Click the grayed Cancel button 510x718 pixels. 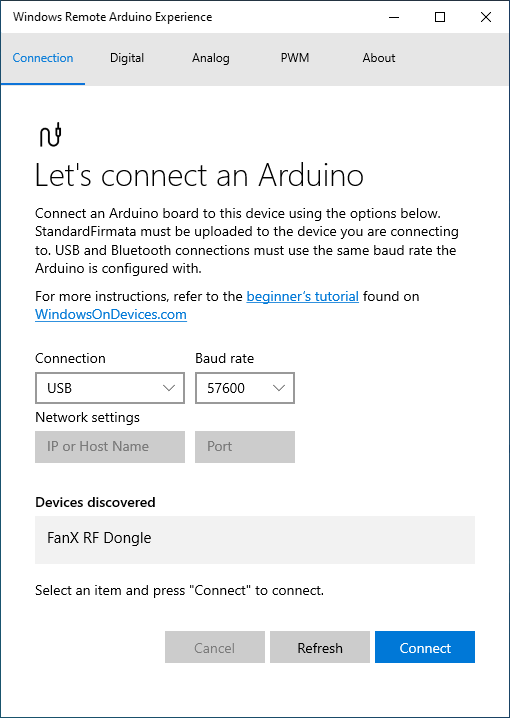click(x=215, y=647)
